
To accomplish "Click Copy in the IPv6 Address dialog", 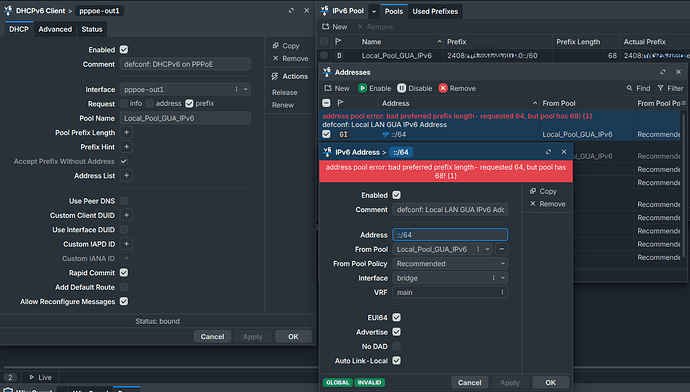I will pyautogui.click(x=543, y=191).
